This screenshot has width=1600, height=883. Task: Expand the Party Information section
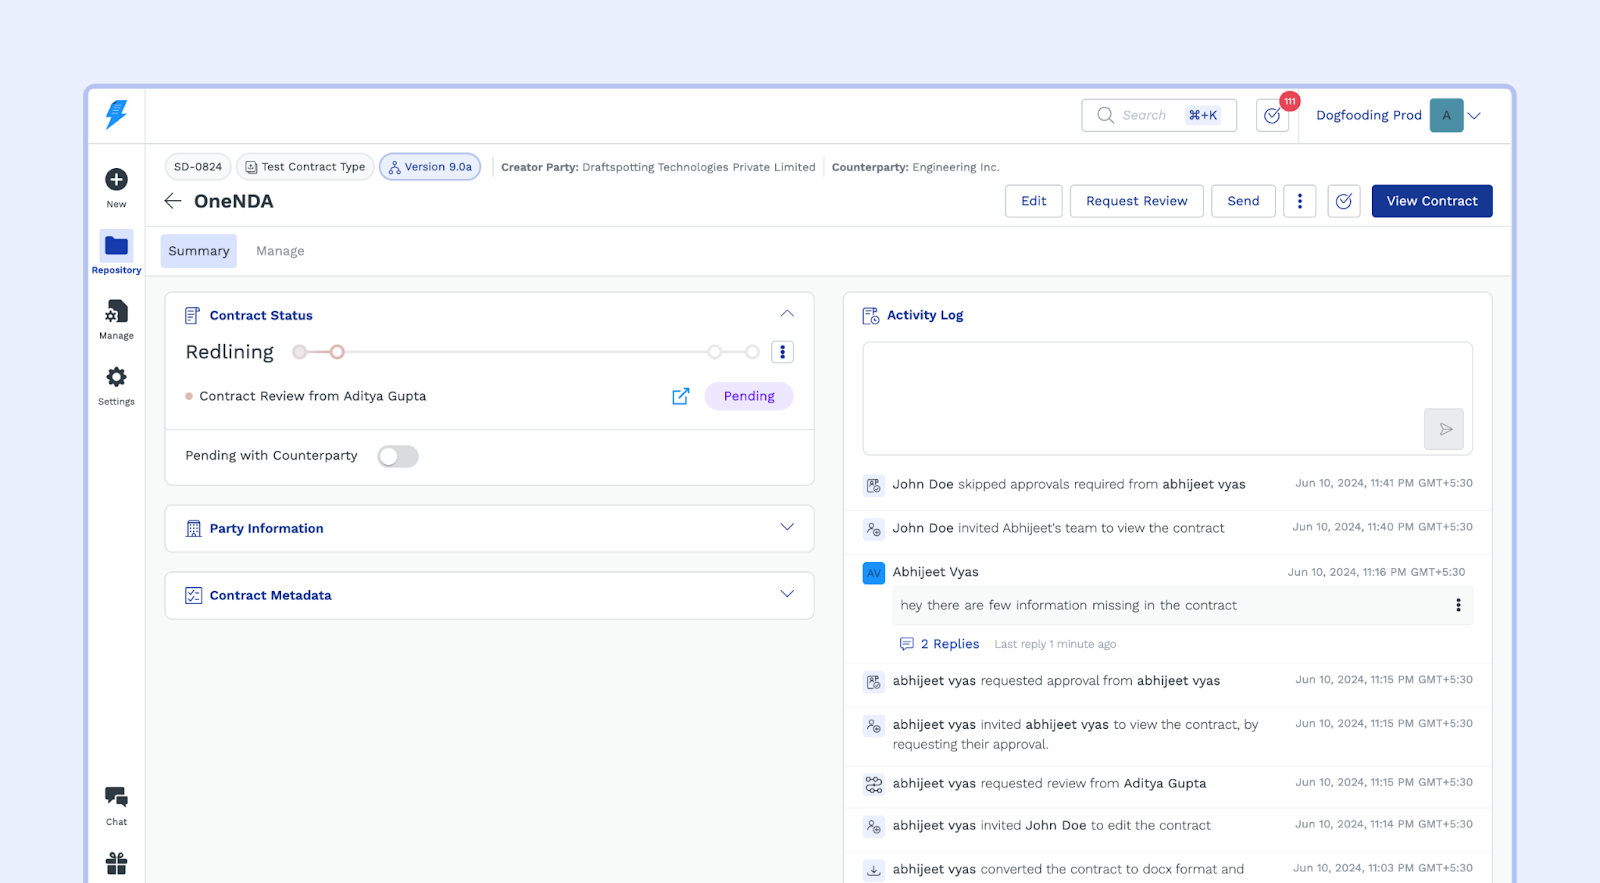pyautogui.click(x=787, y=527)
